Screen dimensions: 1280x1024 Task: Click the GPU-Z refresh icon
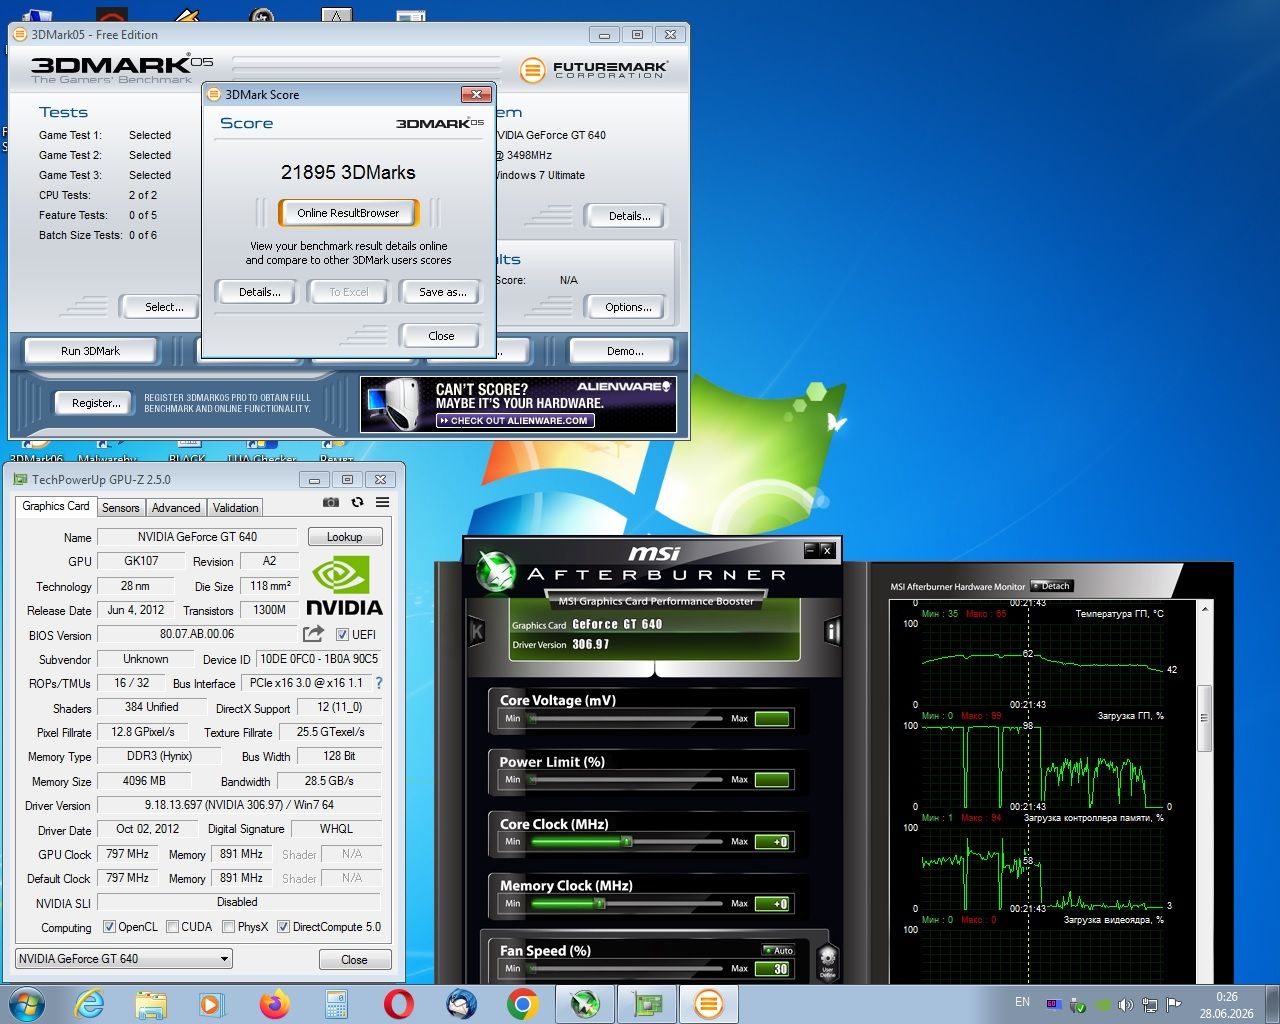[x=357, y=503]
